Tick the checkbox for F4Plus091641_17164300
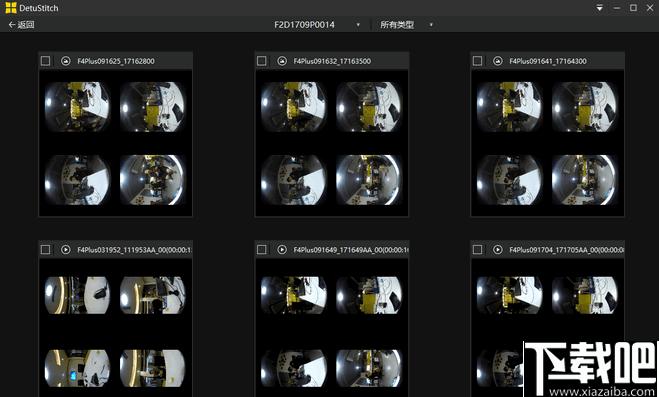Screen dimensions: 659x397 pyautogui.click(x=477, y=61)
